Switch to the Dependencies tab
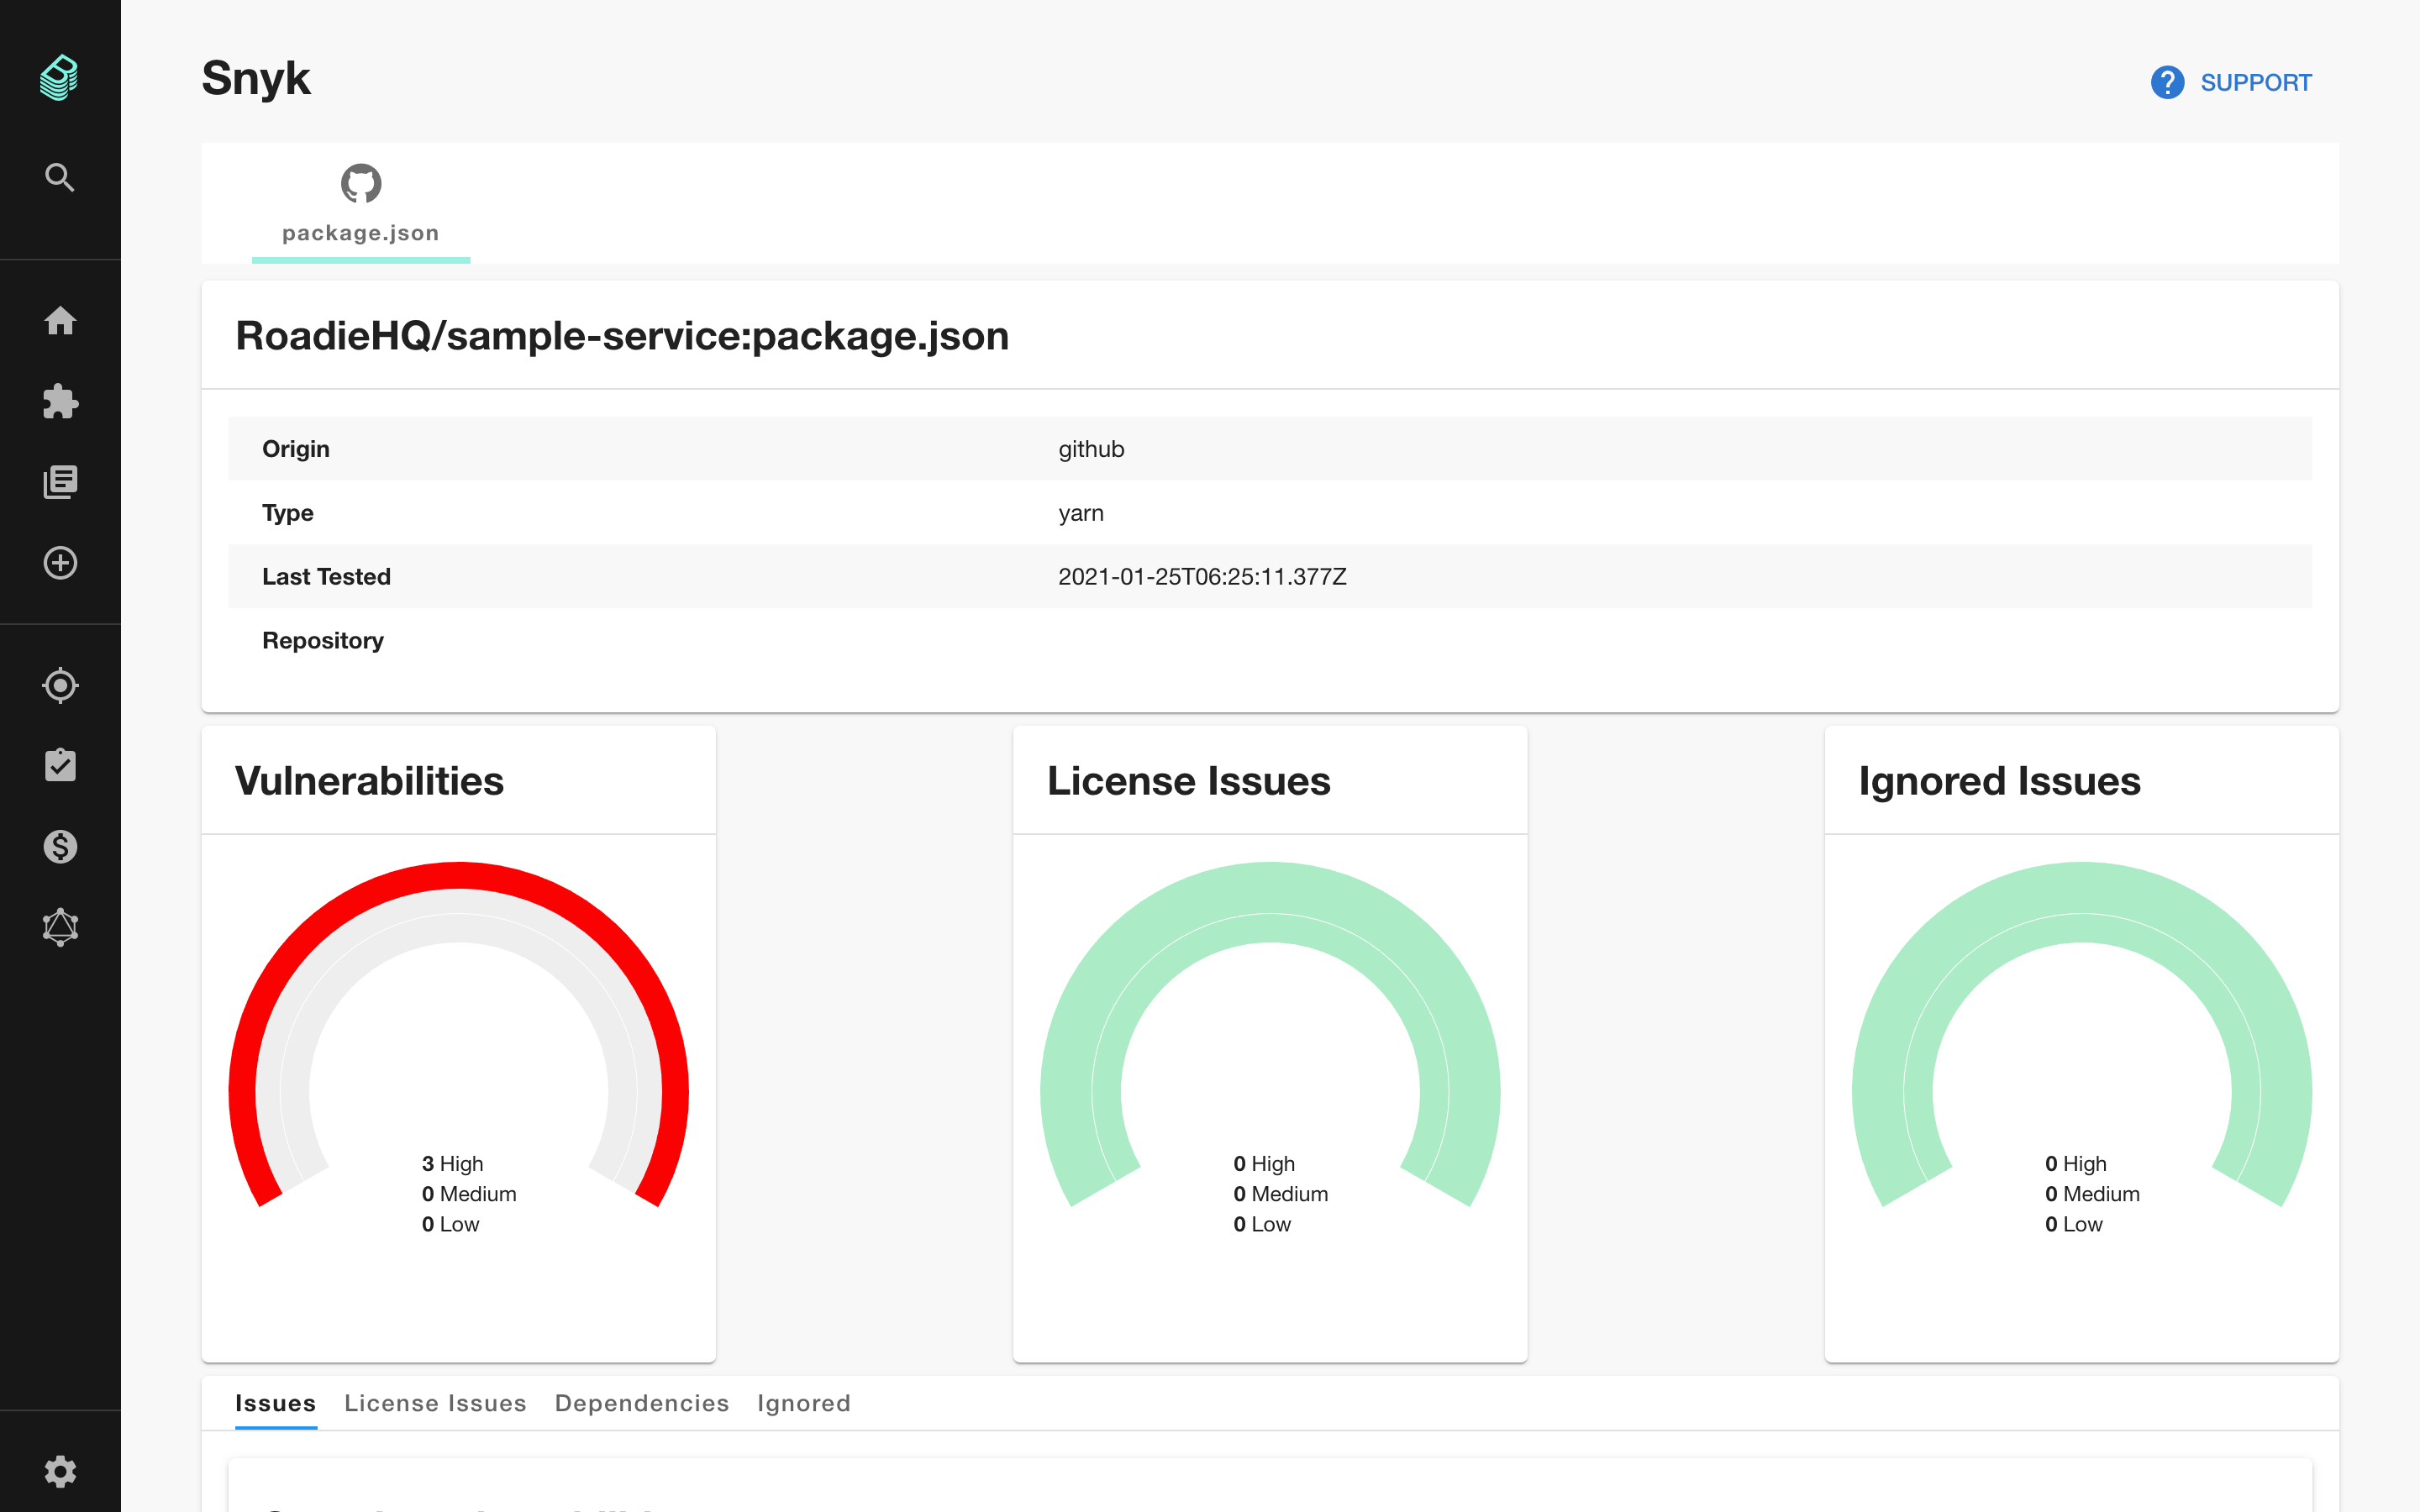 (x=642, y=1403)
